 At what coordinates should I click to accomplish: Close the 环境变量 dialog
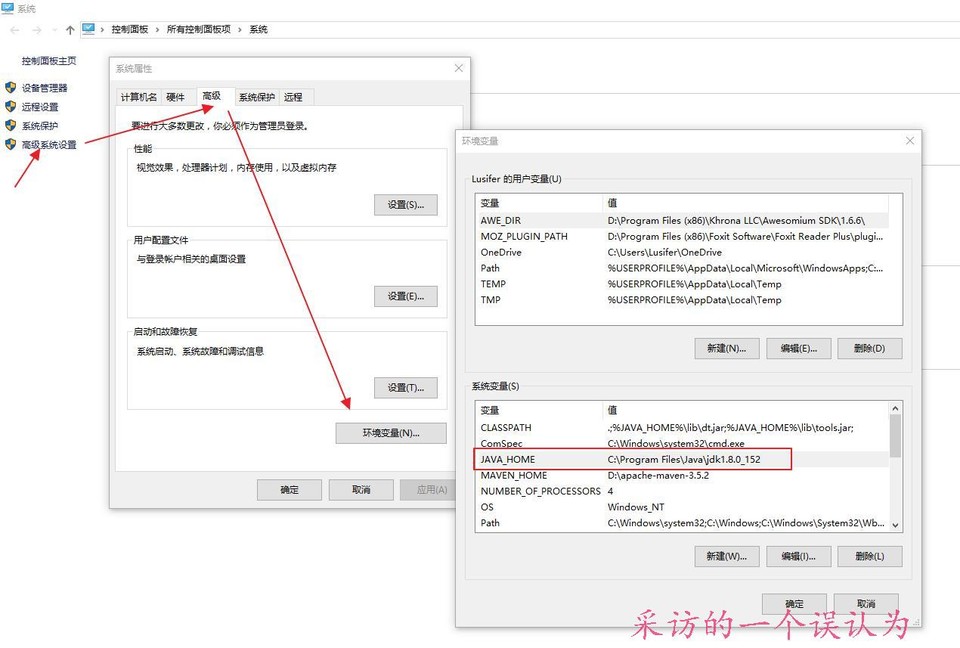pyautogui.click(x=909, y=141)
